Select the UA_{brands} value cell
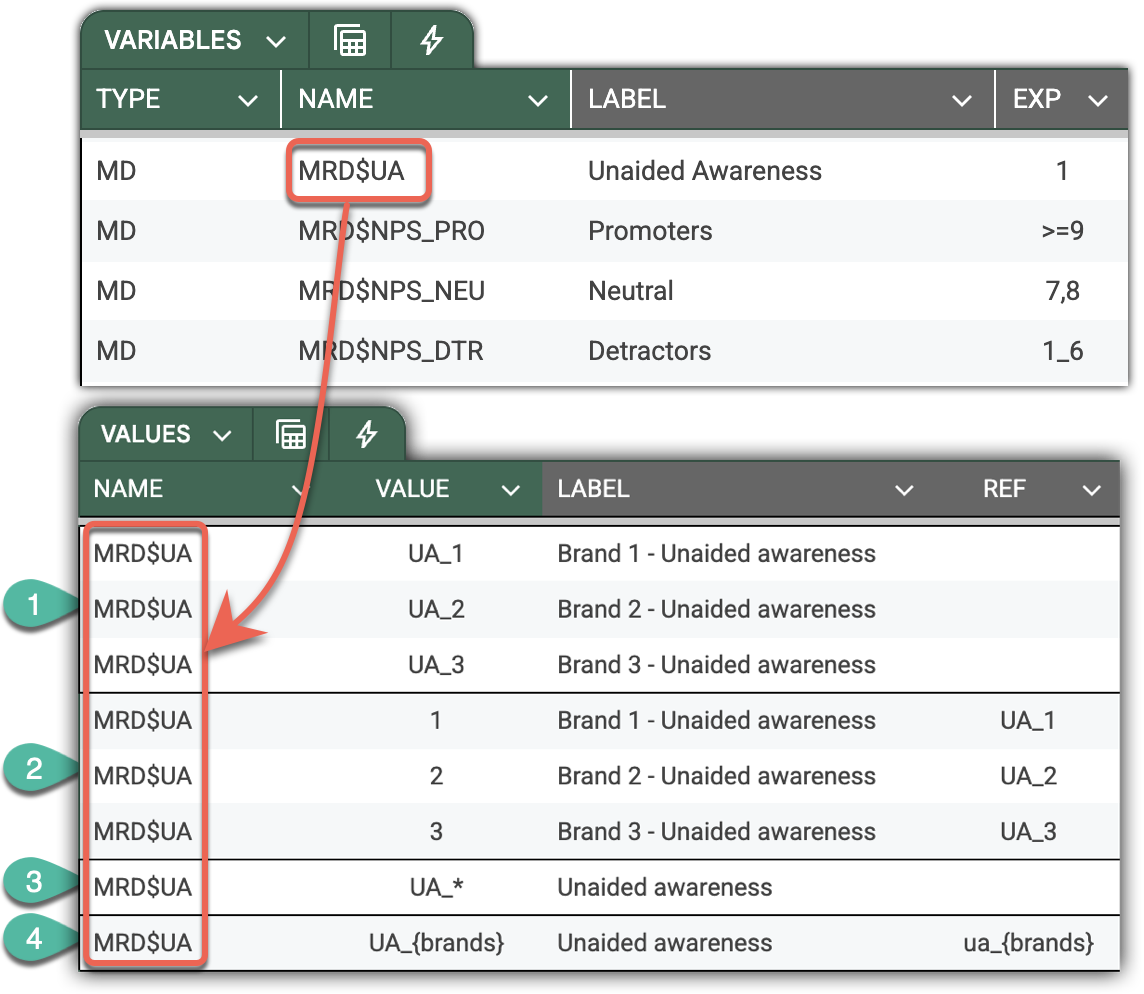 tap(436, 943)
